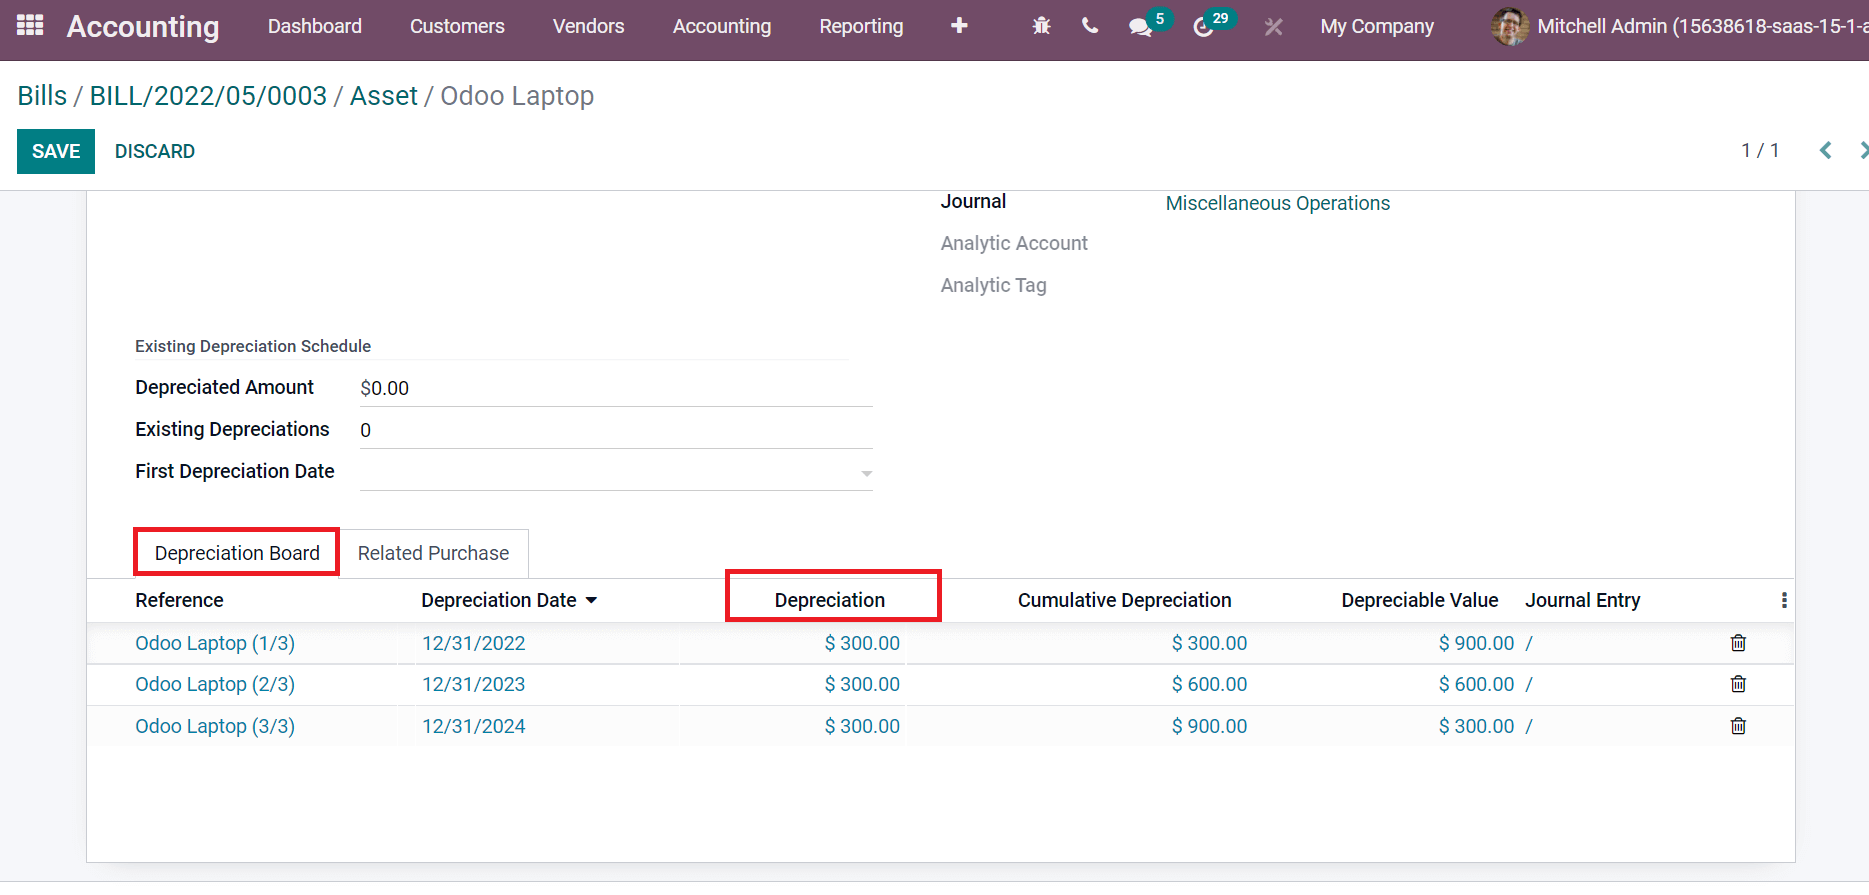Open the apps grid menu icon
The height and width of the screenshot is (895, 1869).
click(x=30, y=25)
